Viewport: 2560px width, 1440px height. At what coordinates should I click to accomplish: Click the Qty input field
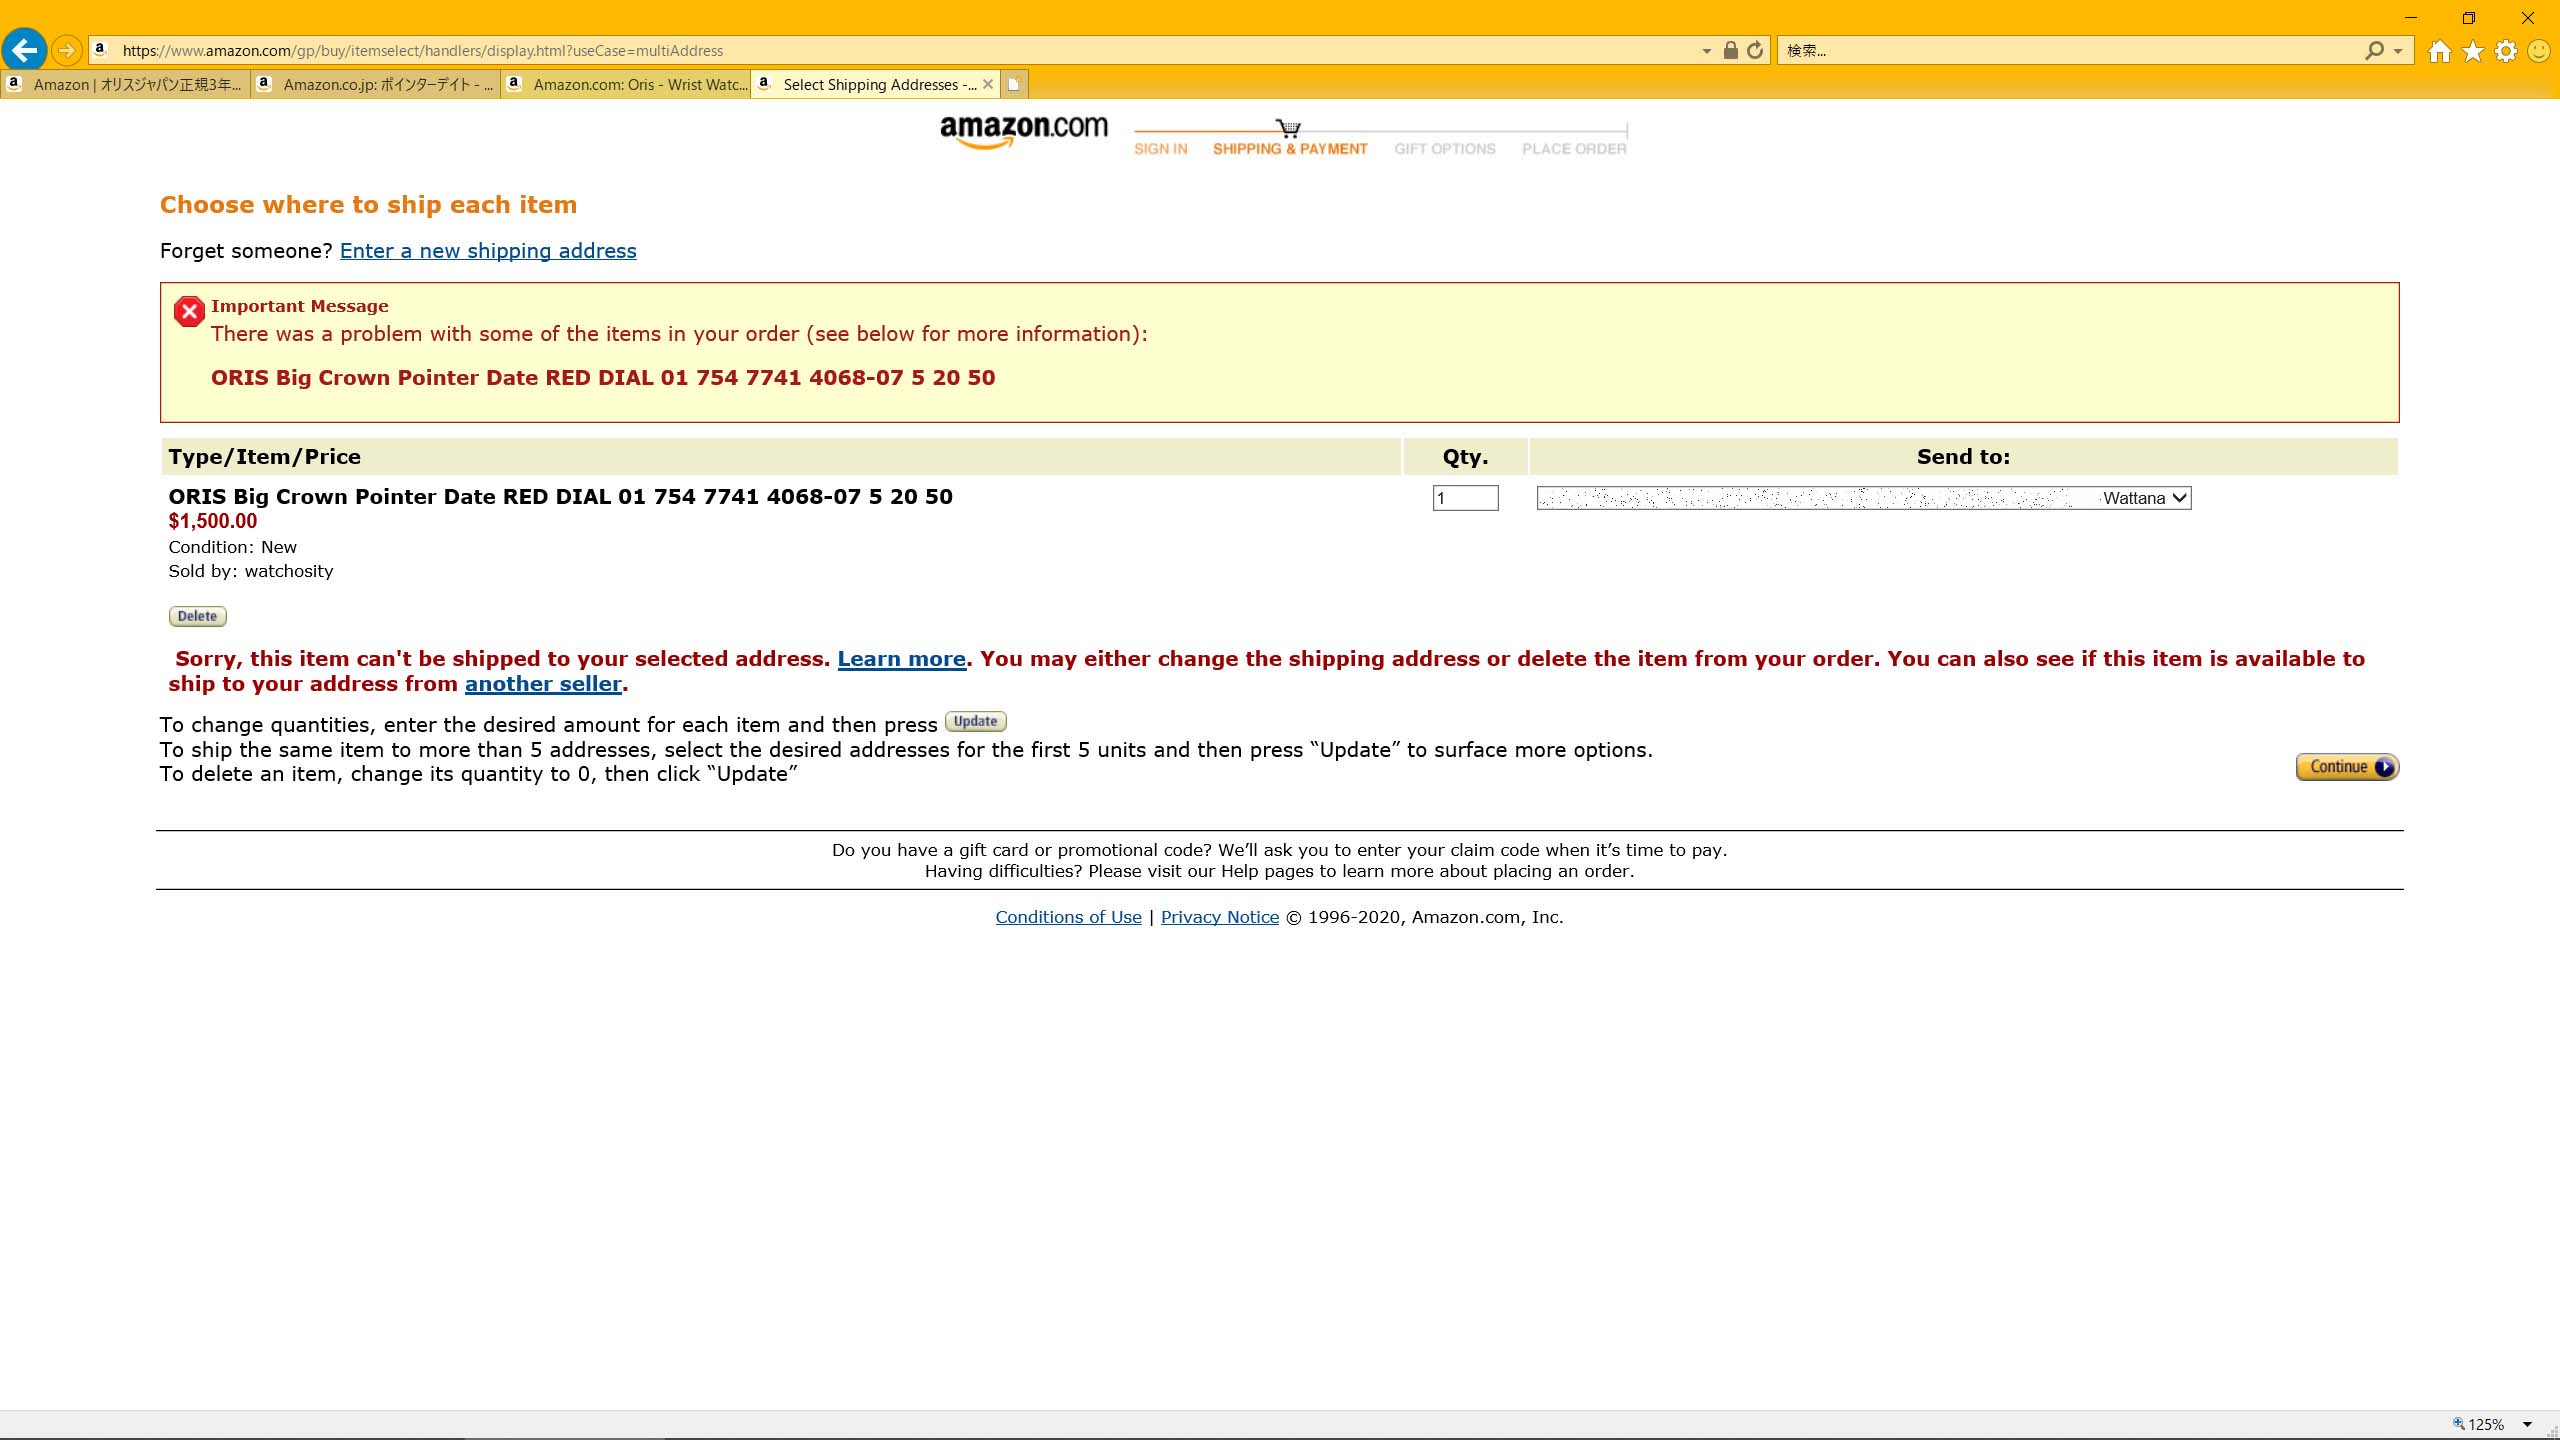coord(1465,498)
